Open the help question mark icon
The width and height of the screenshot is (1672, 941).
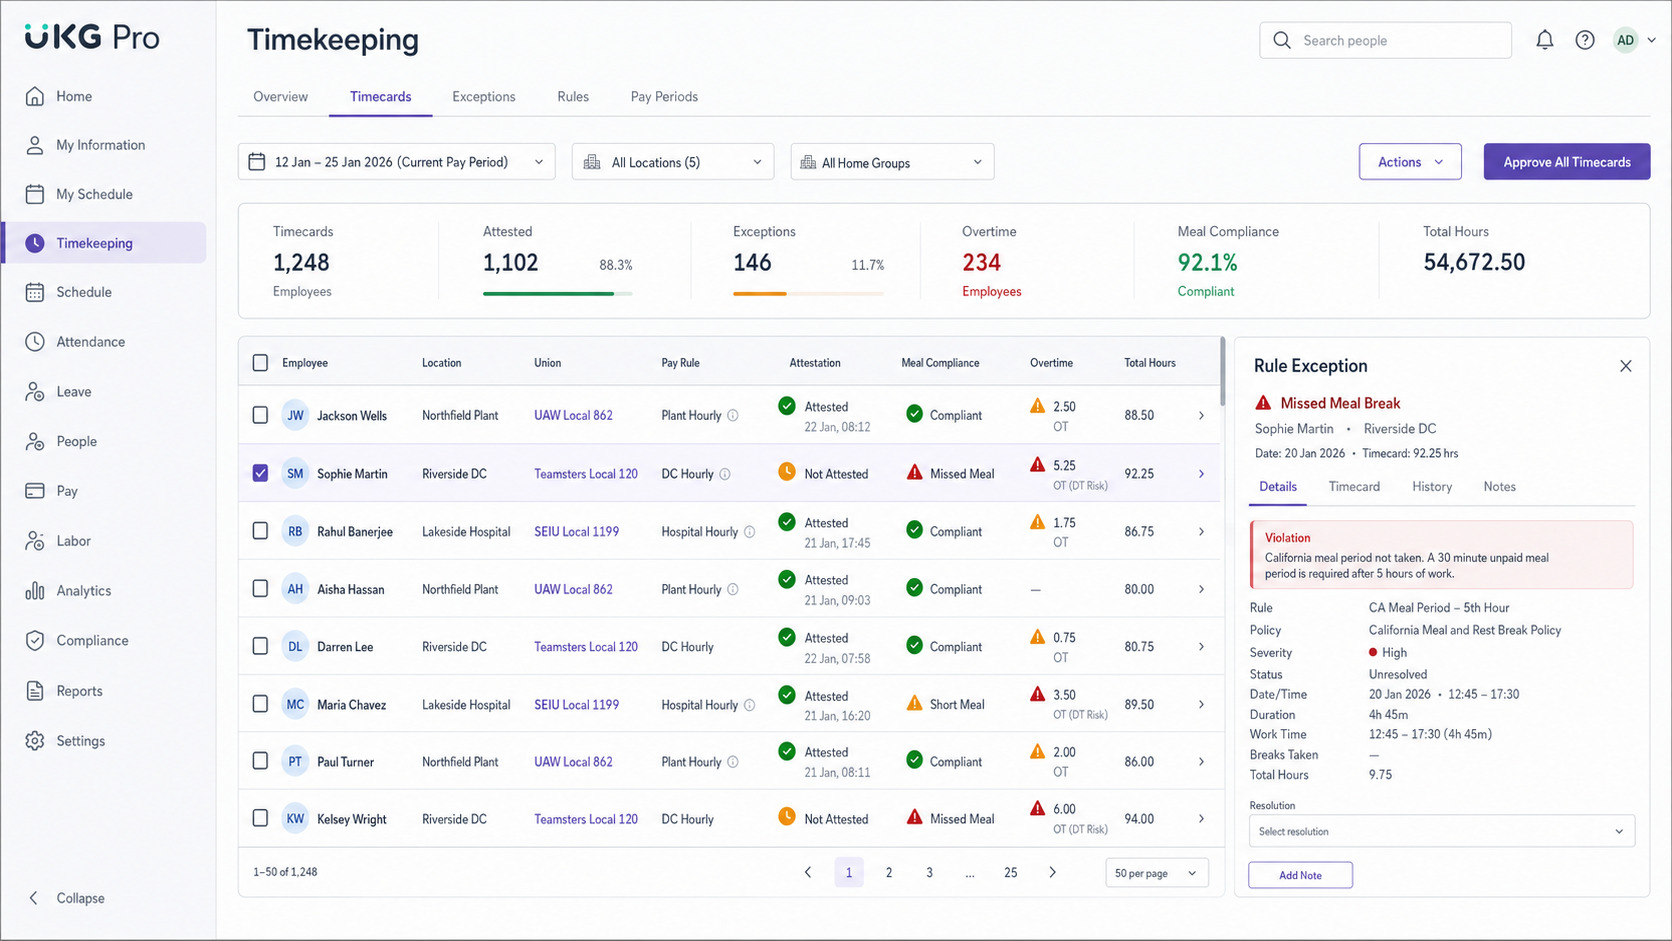1585,40
